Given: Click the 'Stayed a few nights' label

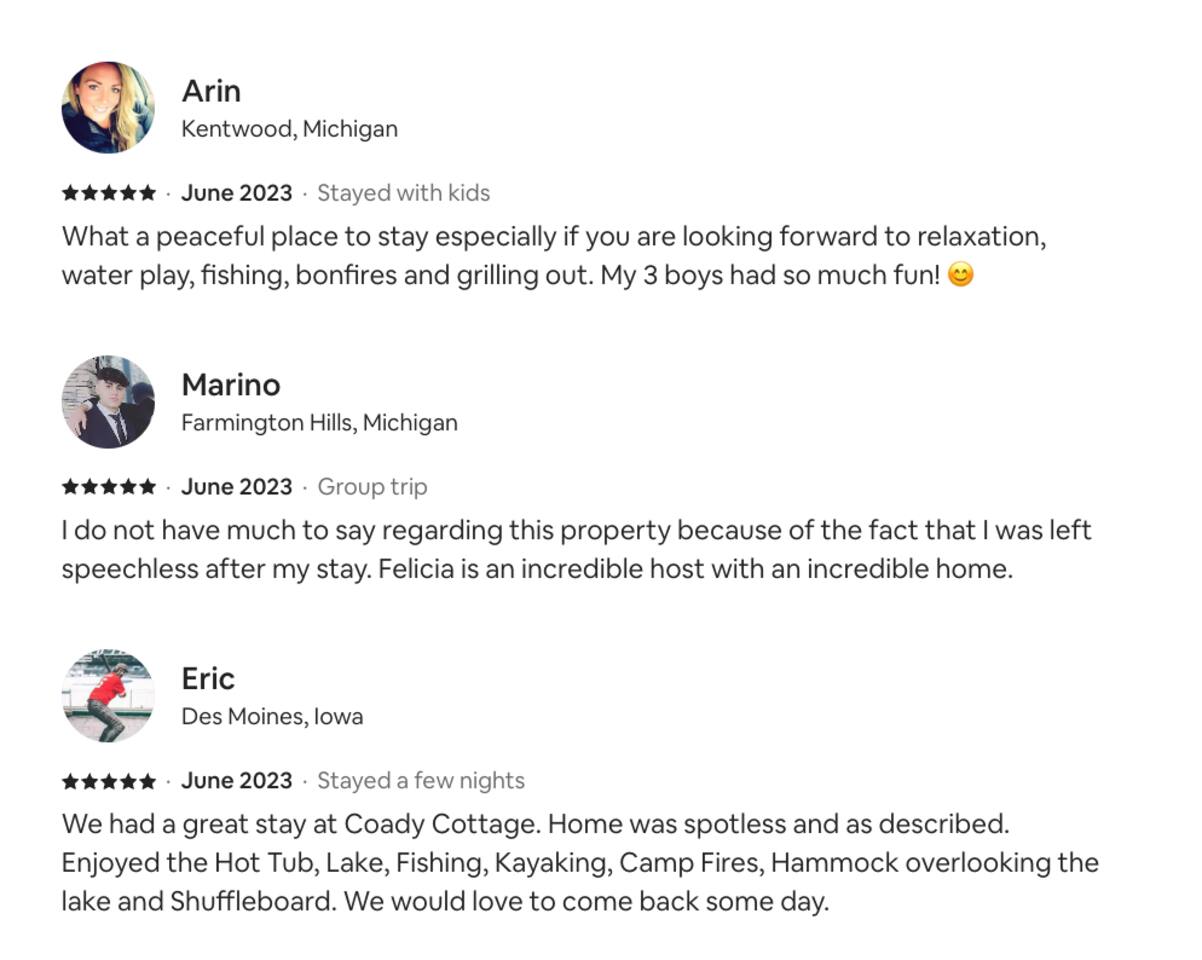Looking at the screenshot, I should tap(421, 781).
